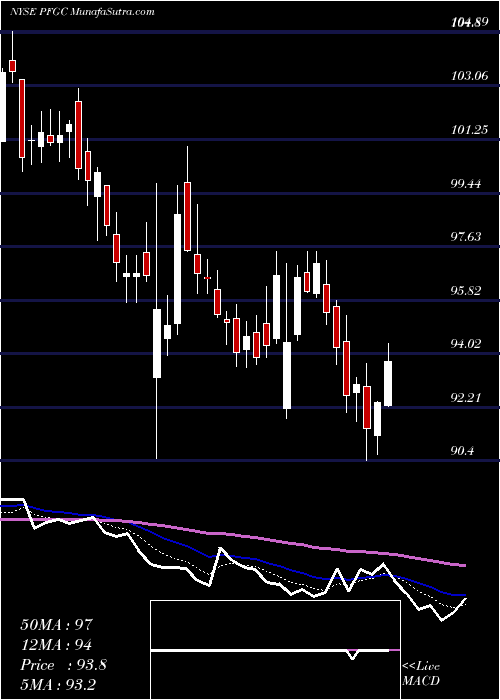The height and width of the screenshot is (700, 500).
Task: Select the 101.25 price level label
Action: pos(468,130)
